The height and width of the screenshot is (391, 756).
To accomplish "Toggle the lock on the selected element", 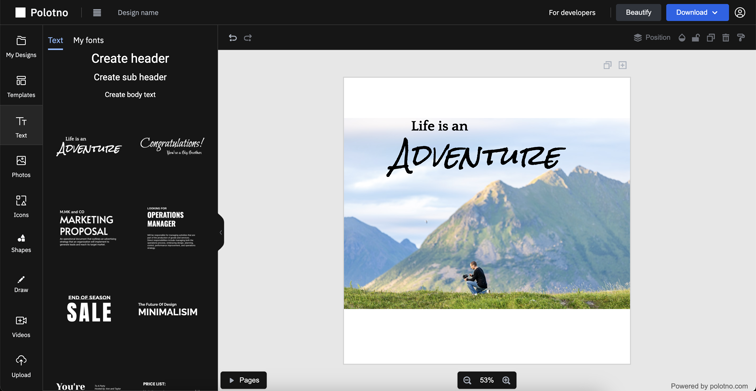I will point(696,38).
